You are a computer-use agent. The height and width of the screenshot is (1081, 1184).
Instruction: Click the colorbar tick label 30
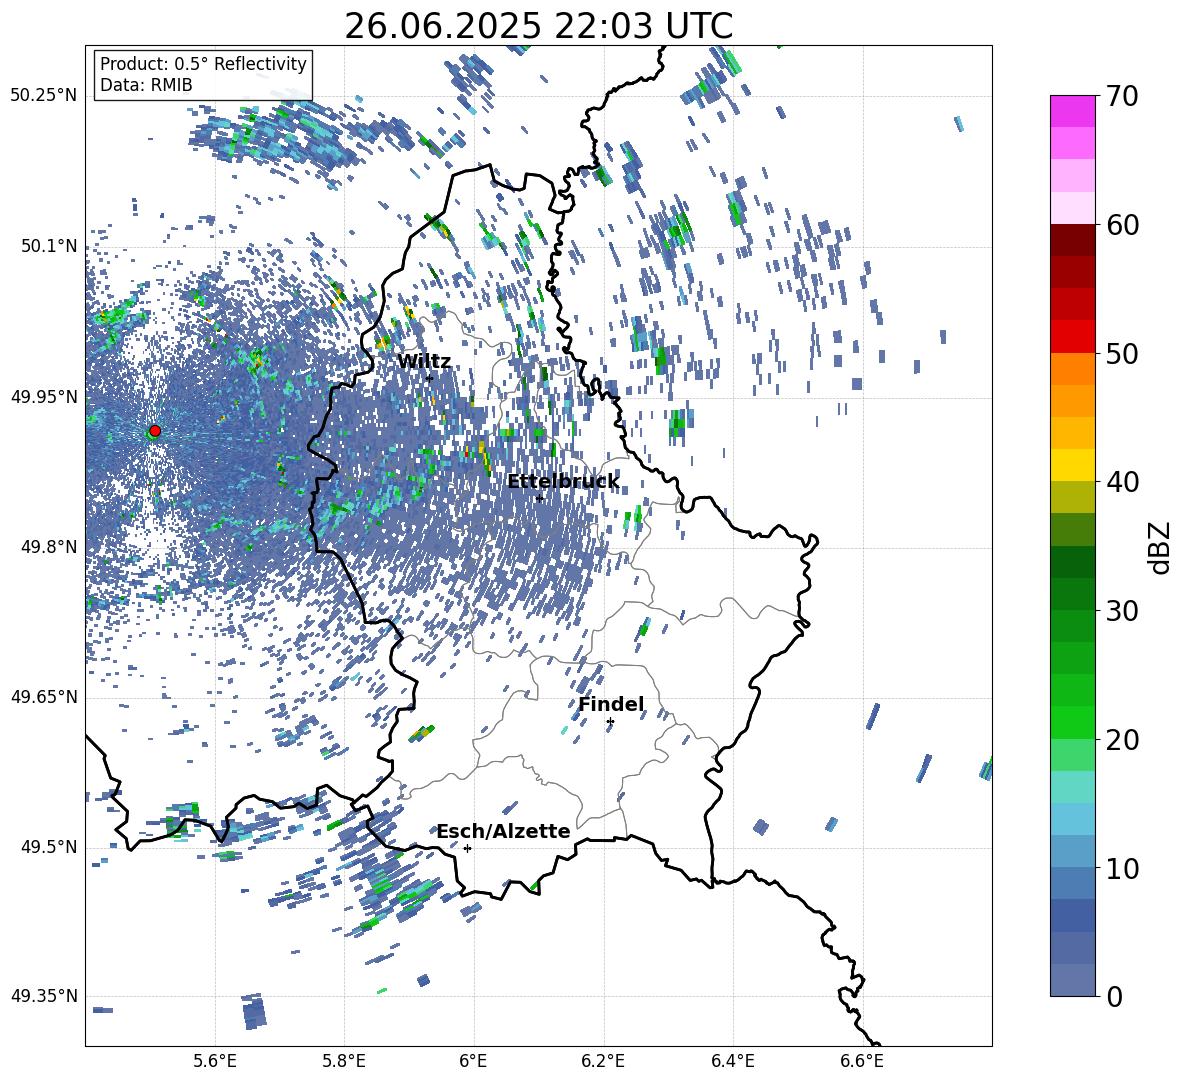(x=1122, y=611)
